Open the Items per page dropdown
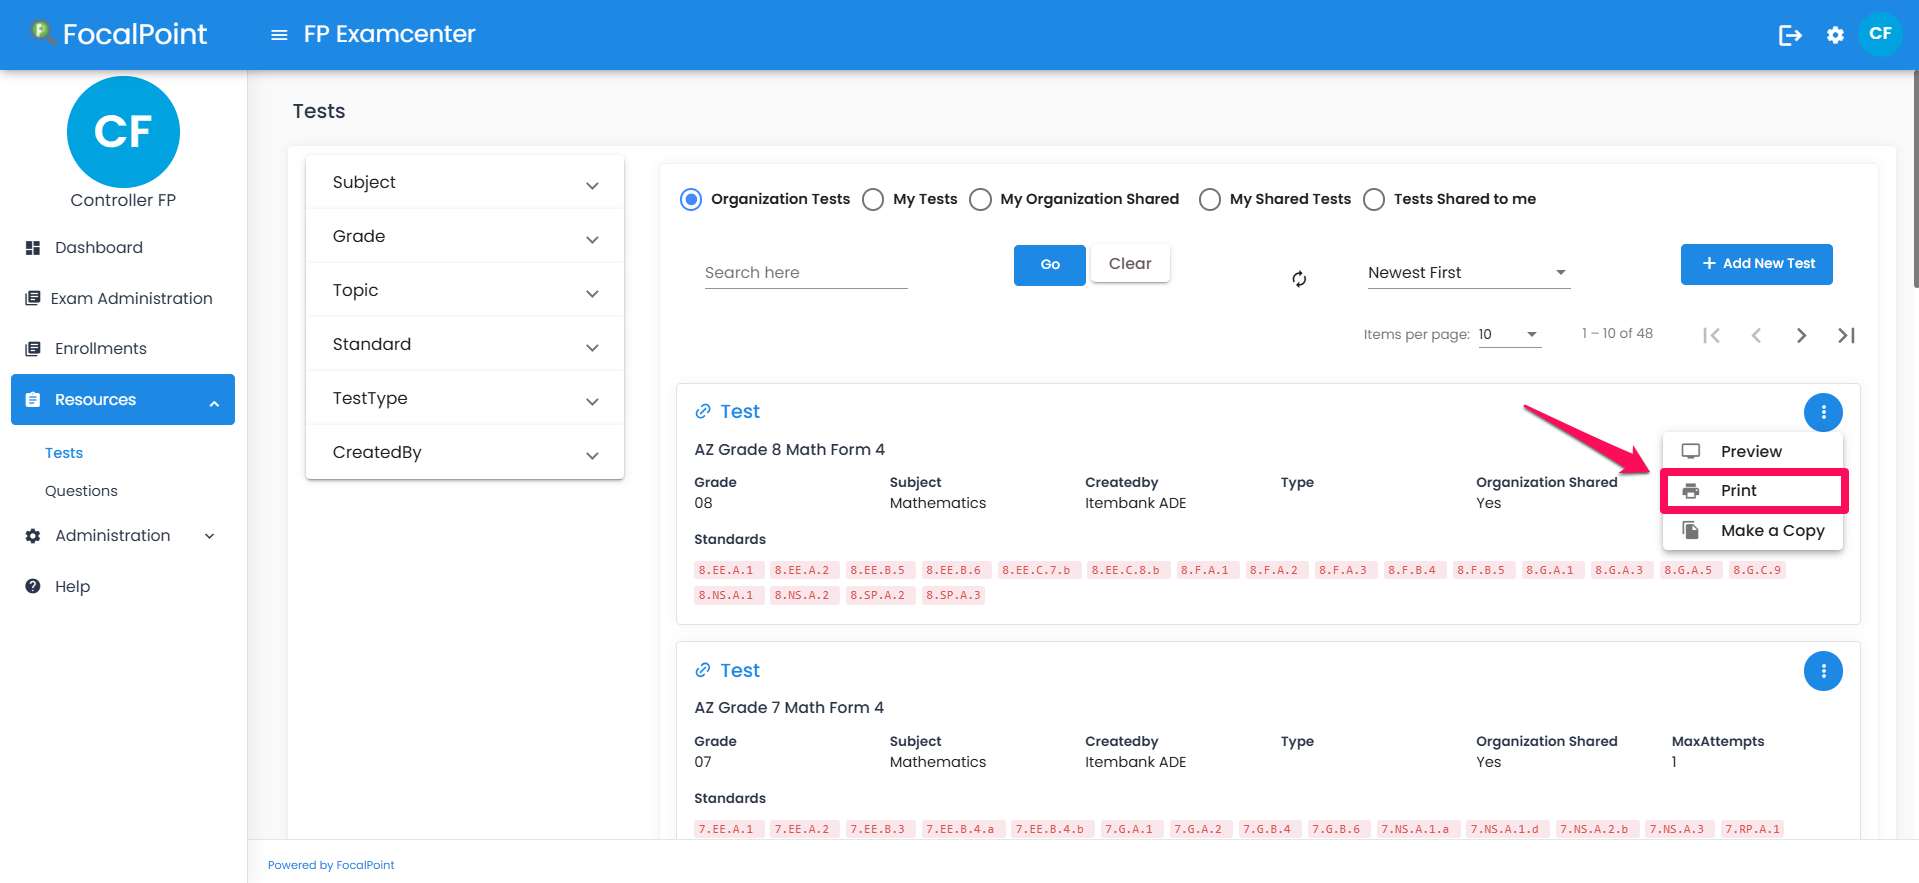Screen dimensions: 1919x883 [1509, 335]
